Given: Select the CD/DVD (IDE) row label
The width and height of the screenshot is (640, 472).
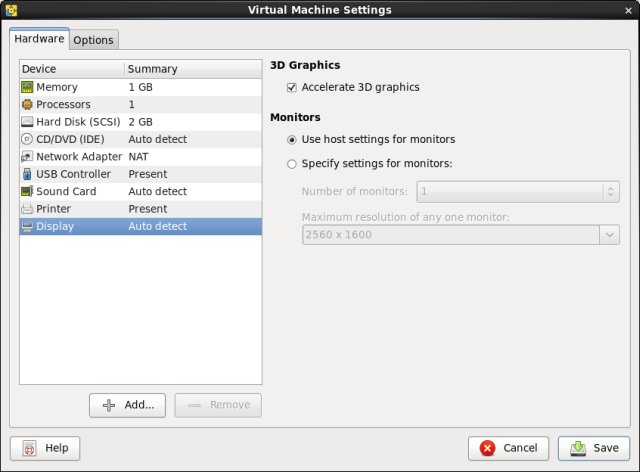Looking at the screenshot, I should (70, 139).
